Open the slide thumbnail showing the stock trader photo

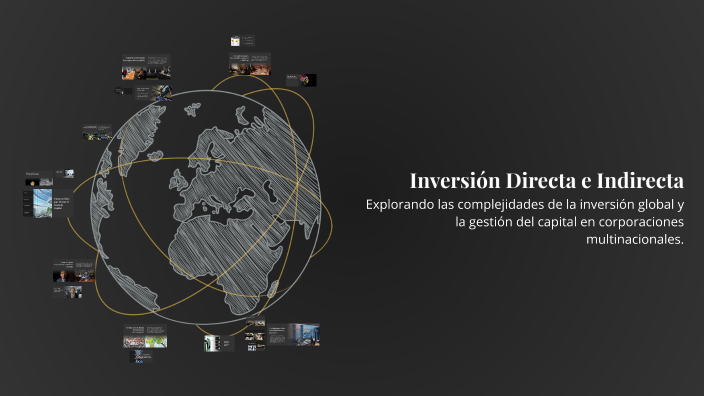(x=154, y=93)
